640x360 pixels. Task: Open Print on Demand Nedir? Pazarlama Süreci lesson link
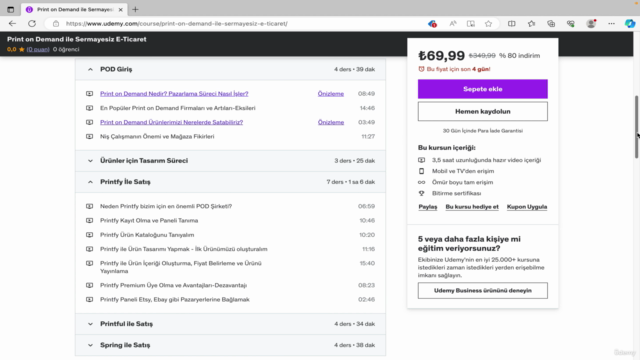tap(174, 94)
